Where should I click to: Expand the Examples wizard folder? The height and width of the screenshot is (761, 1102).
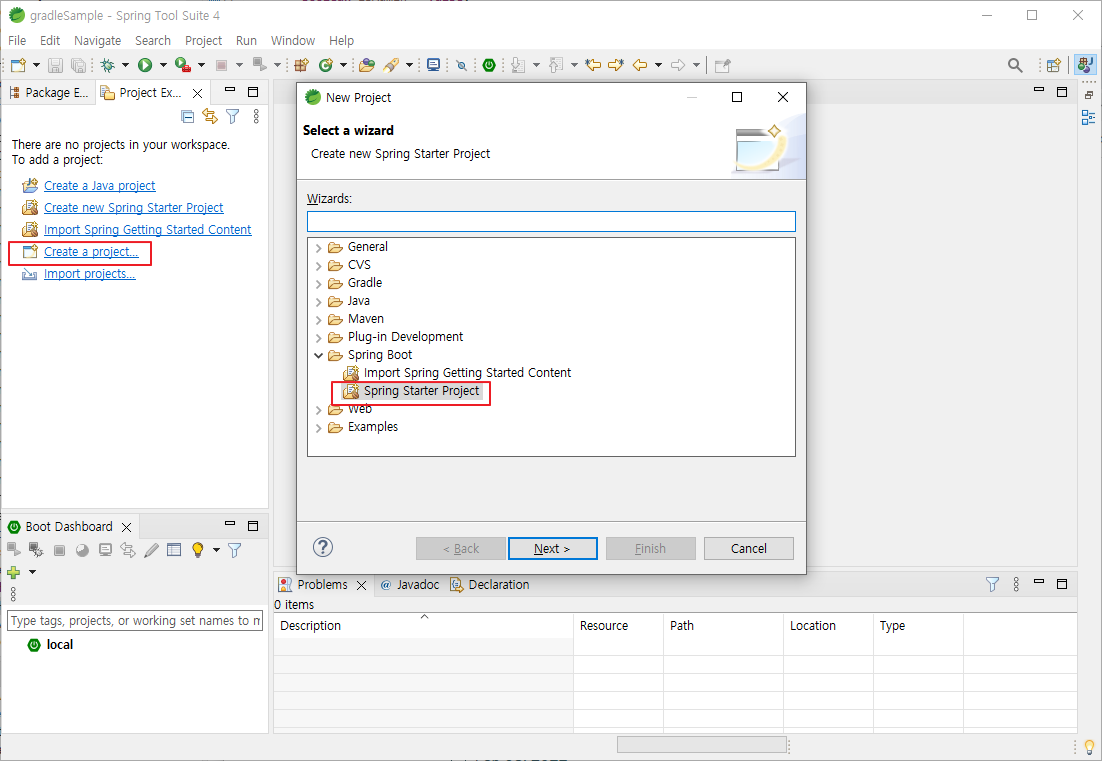click(318, 428)
